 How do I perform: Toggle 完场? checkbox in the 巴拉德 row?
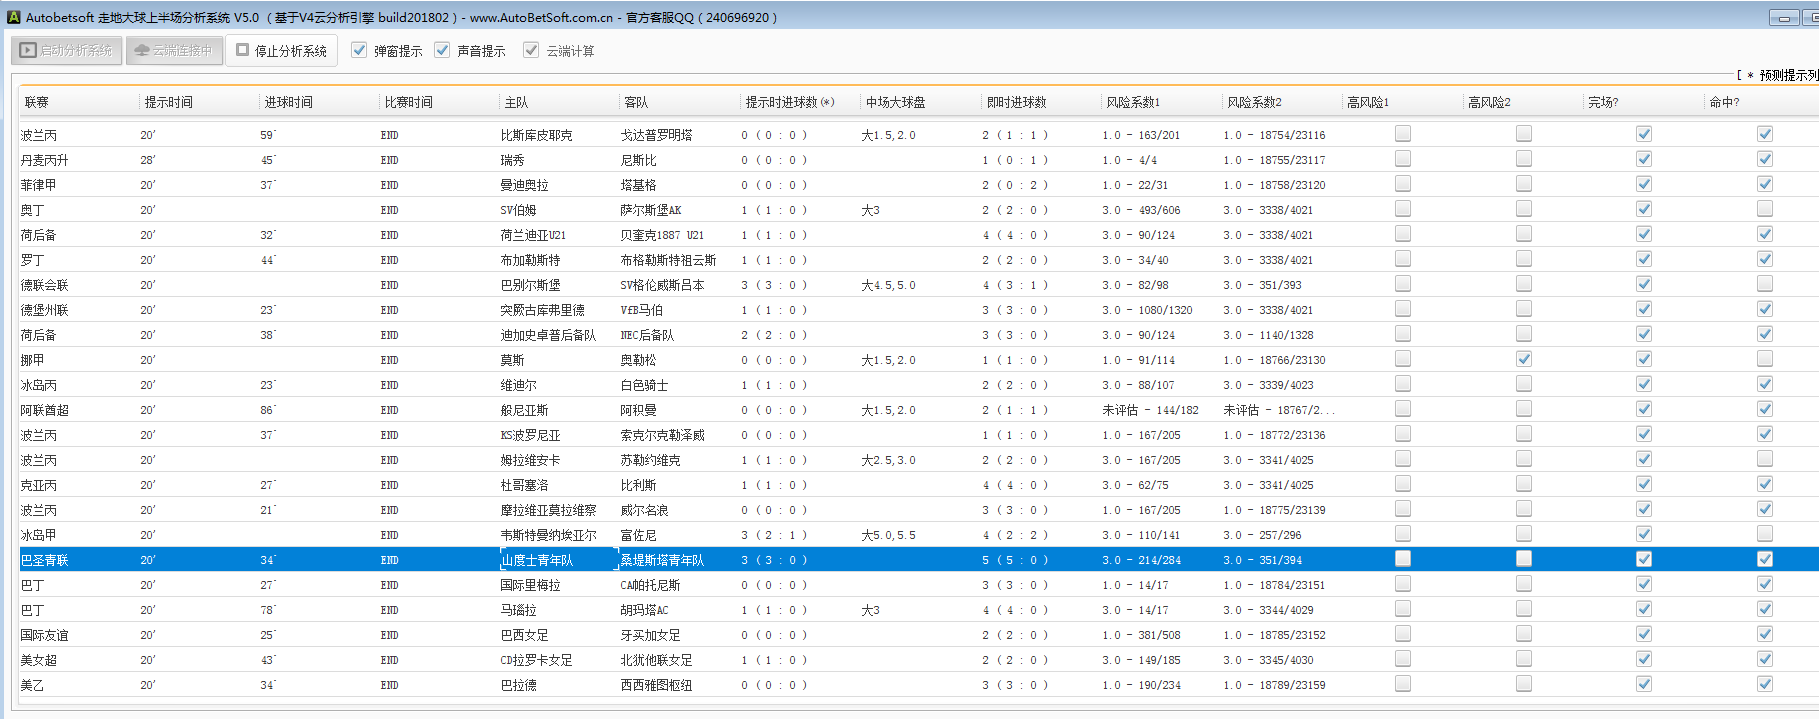click(1643, 684)
